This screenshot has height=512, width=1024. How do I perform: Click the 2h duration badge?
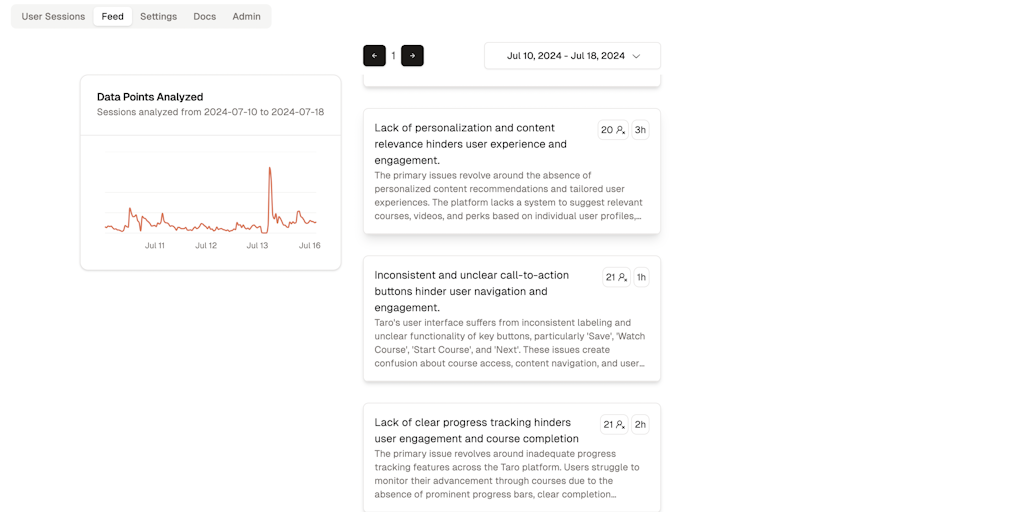click(x=640, y=424)
